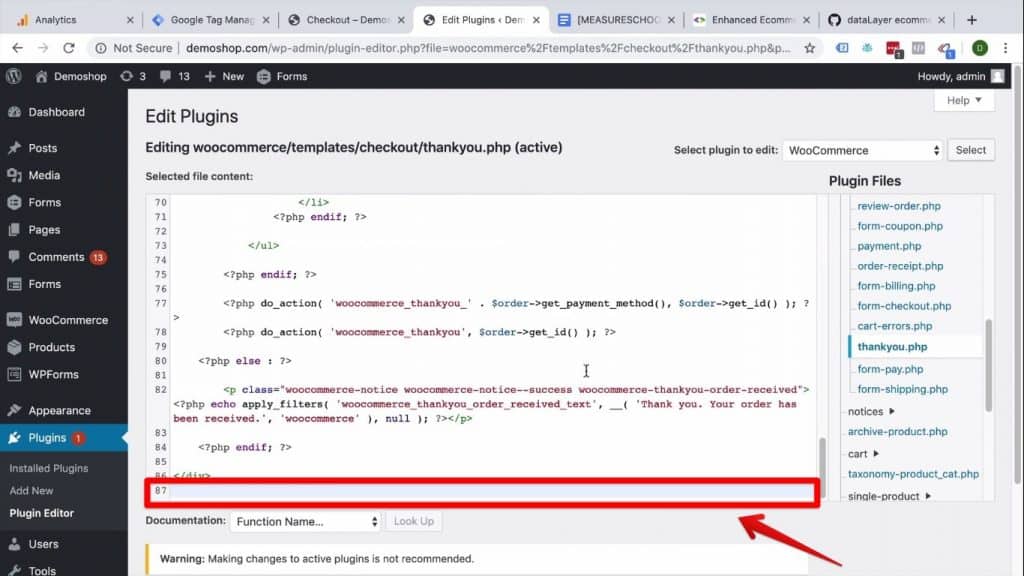Open the Function Name documentation dropdown
Screen dimensions: 1024x576
click(306, 521)
